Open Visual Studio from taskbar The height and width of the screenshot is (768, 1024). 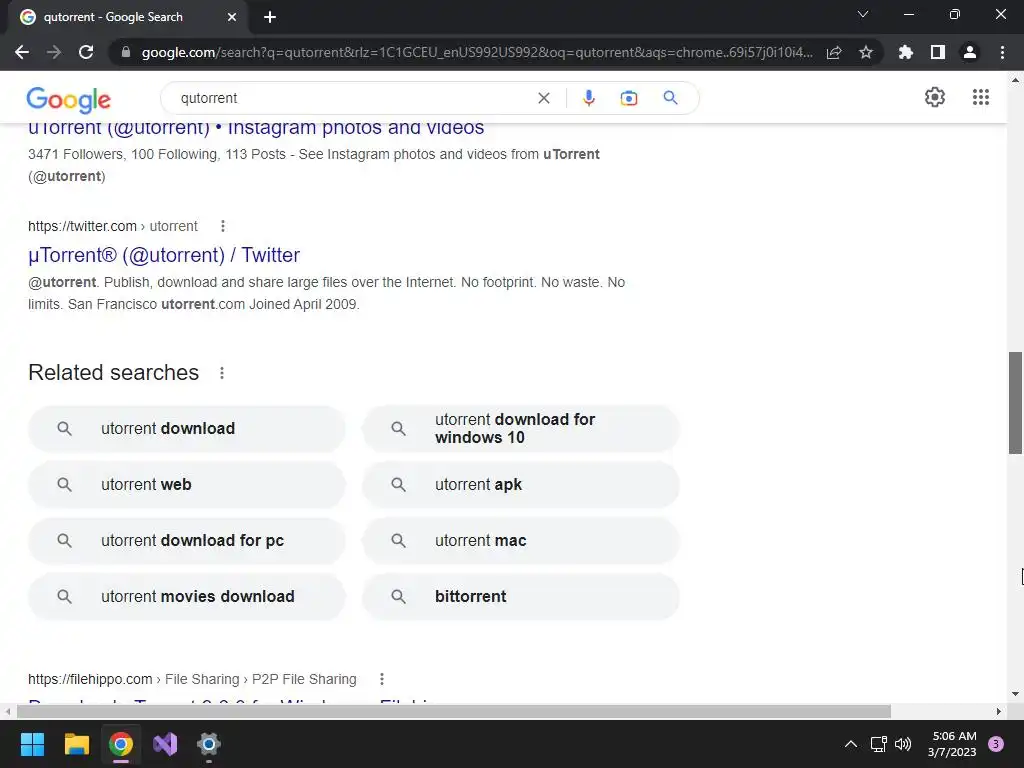coord(165,744)
